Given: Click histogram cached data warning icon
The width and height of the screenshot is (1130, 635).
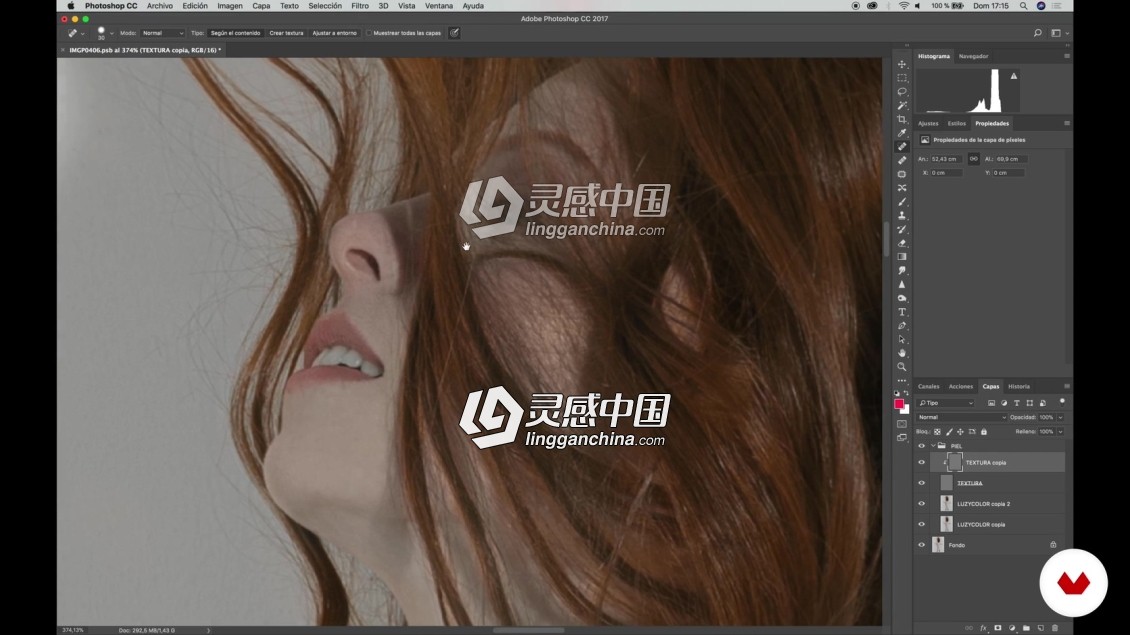Looking at the screenshot, I should coord(1013,76).
